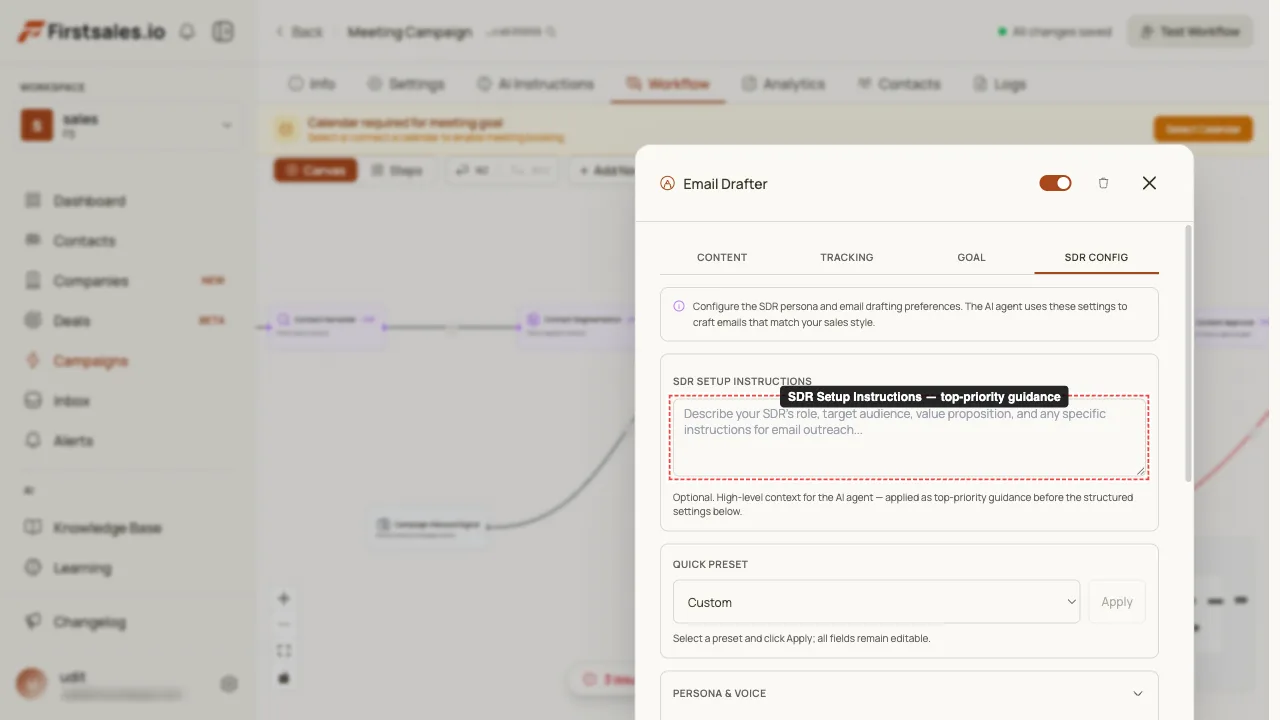Open Dashboard from the sidebar icon

(x=33, y=201)
